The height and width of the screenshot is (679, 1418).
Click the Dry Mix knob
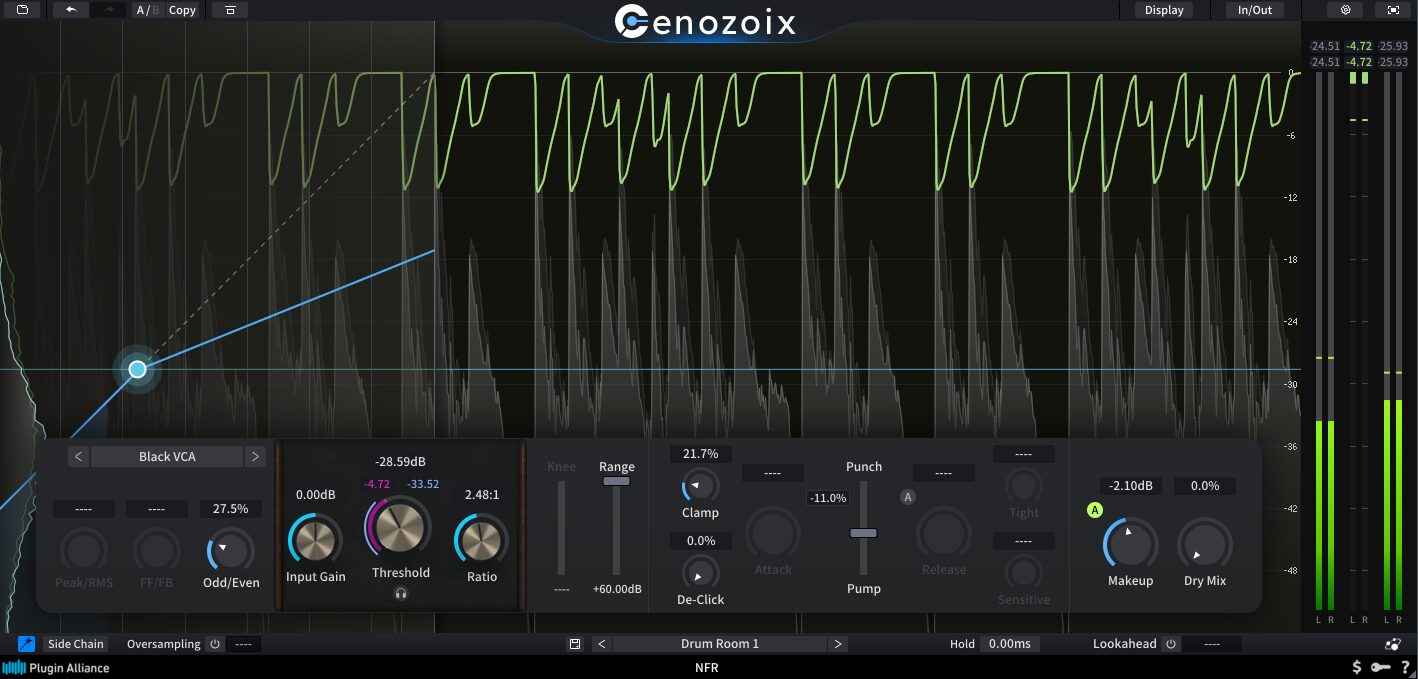click(1205, 545)
